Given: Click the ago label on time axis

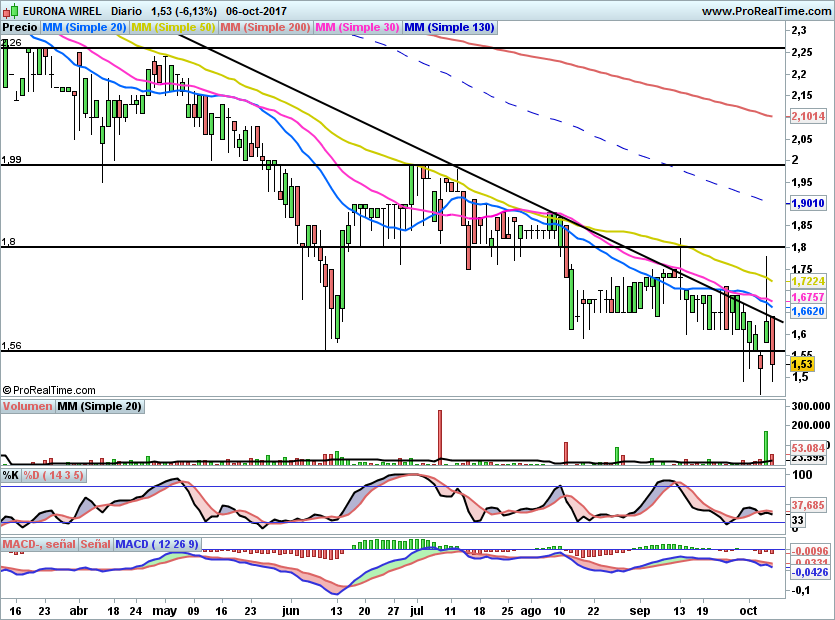Looking at the screenshot, I should 530,611.
